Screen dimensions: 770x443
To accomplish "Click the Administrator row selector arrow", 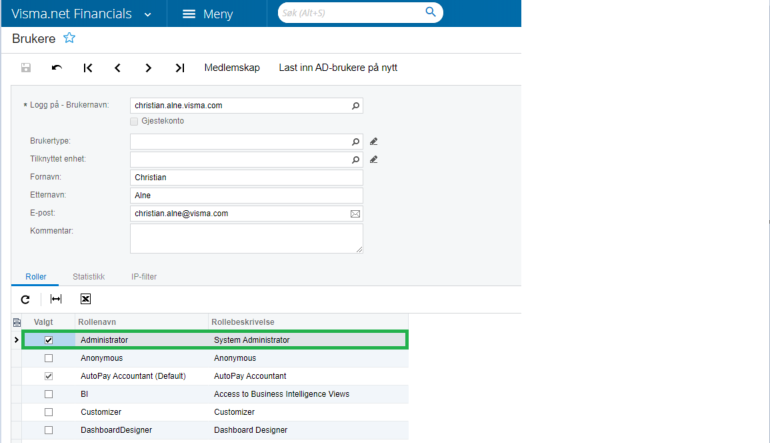I will 16,340.
